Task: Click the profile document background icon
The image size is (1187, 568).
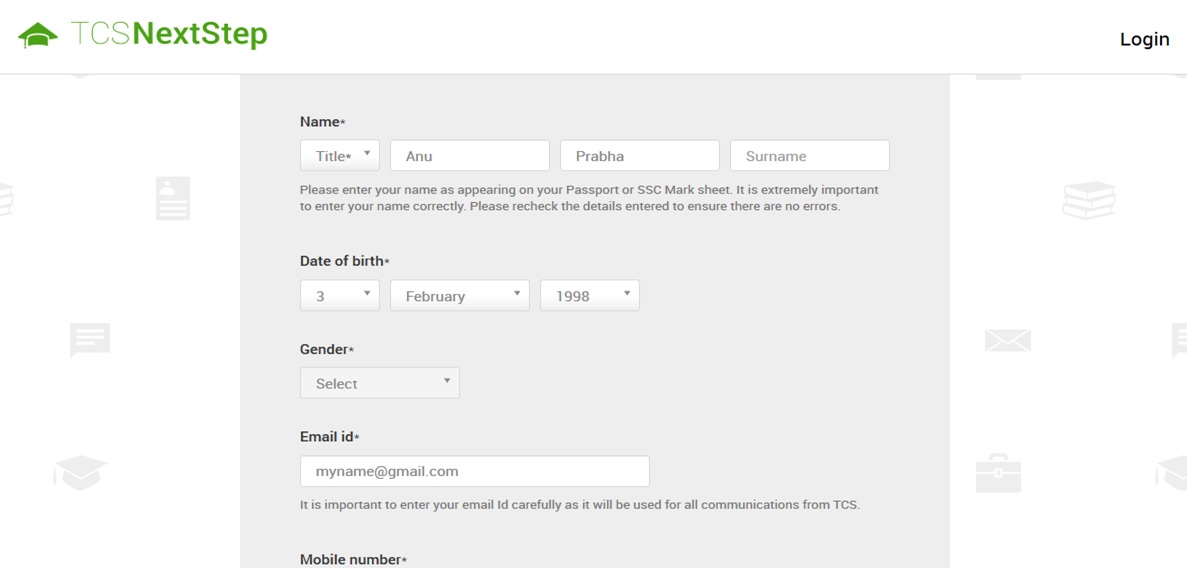Action: (172, 198)
